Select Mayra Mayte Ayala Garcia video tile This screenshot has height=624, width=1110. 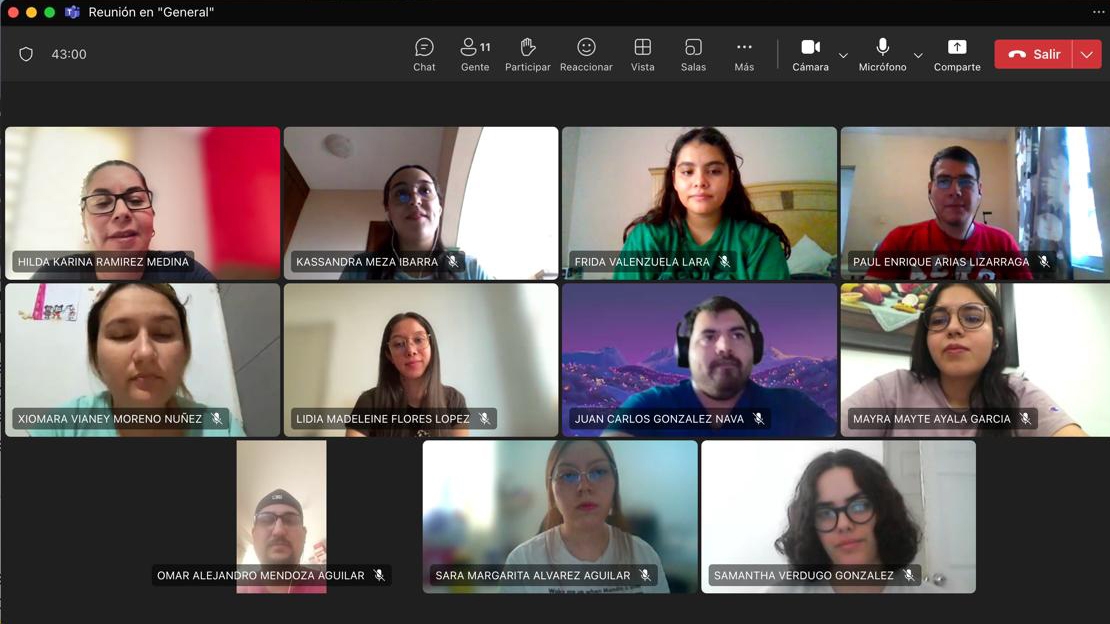[975, 360]
